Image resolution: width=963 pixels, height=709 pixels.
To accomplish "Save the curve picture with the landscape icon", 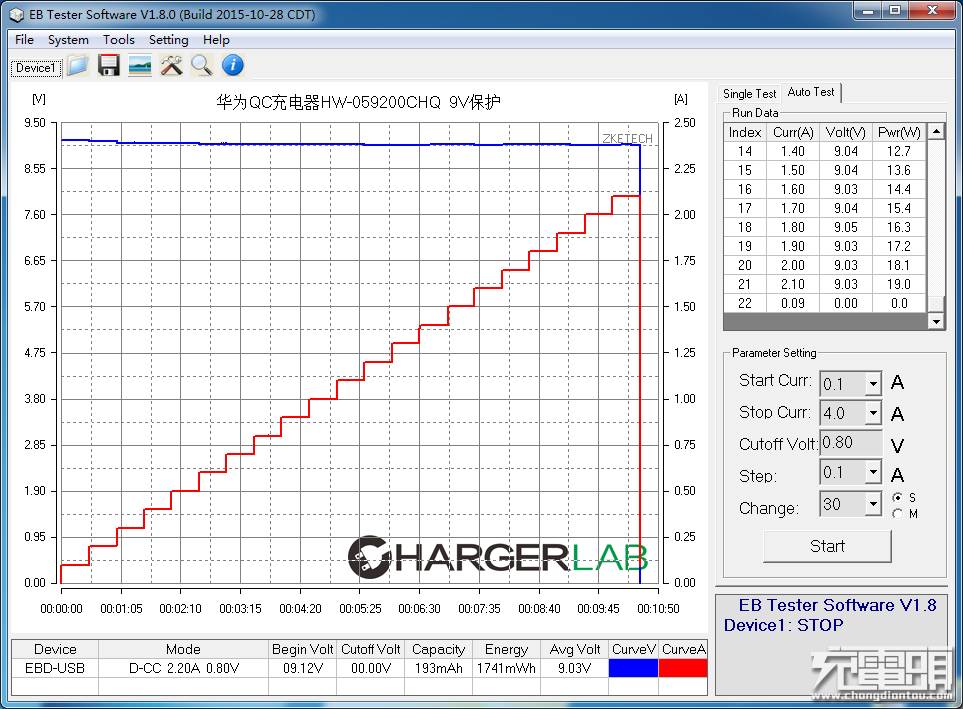I will pyautogui.click(x=140, y=65).
